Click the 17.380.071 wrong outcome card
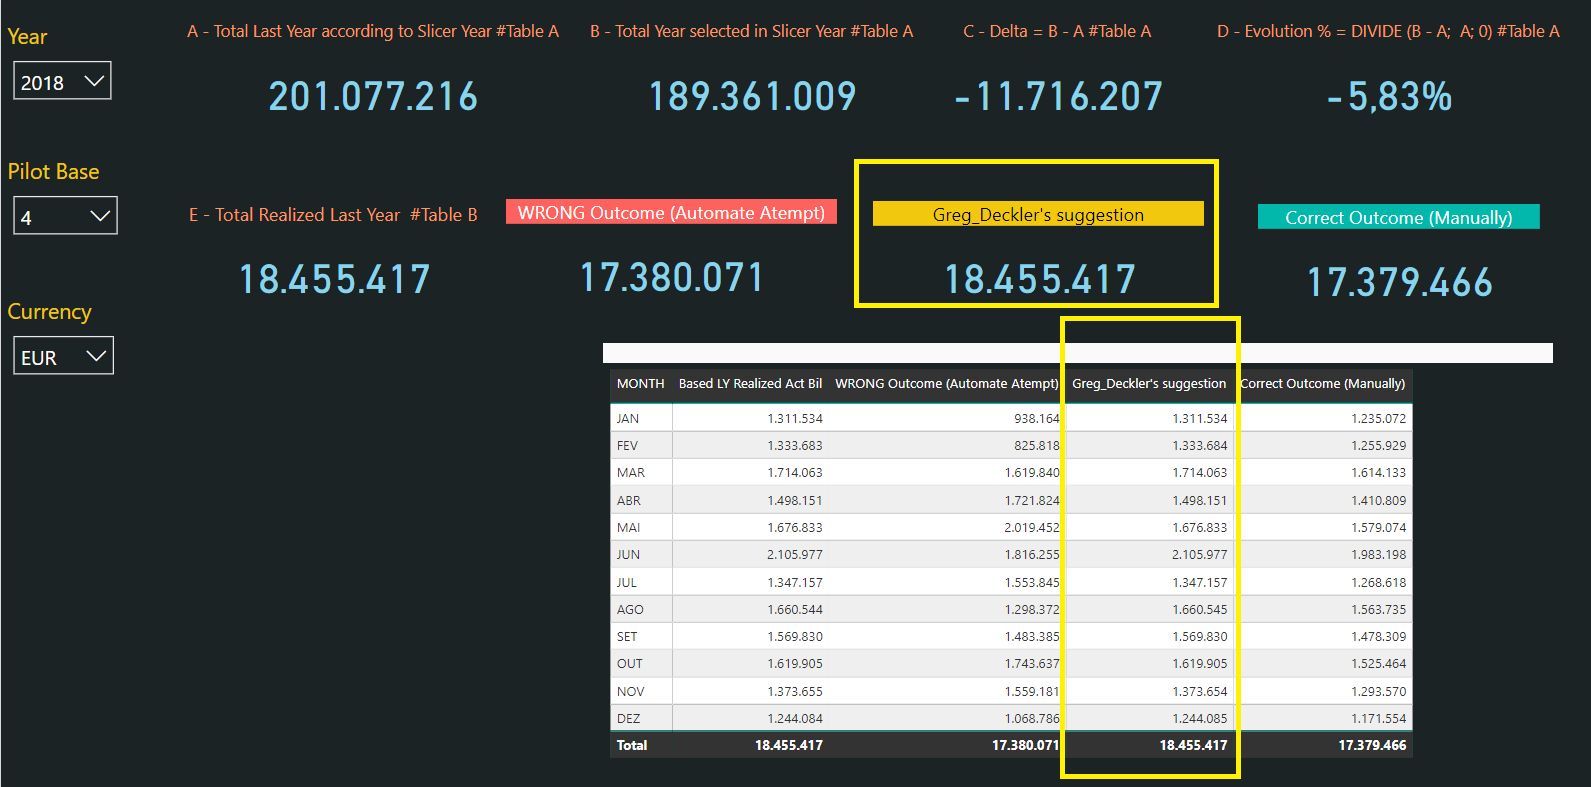1591x787 pixels. (x=672, y=277)
